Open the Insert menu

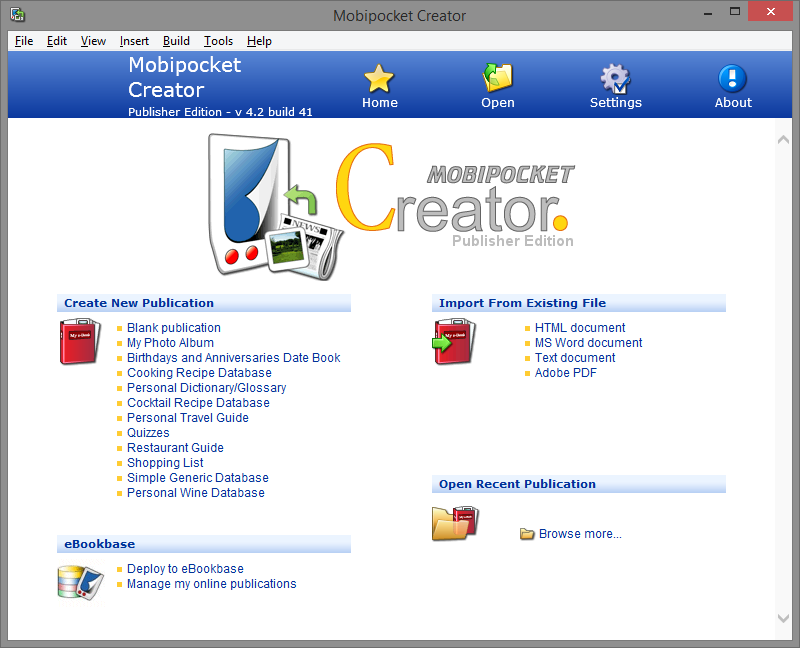134,41
